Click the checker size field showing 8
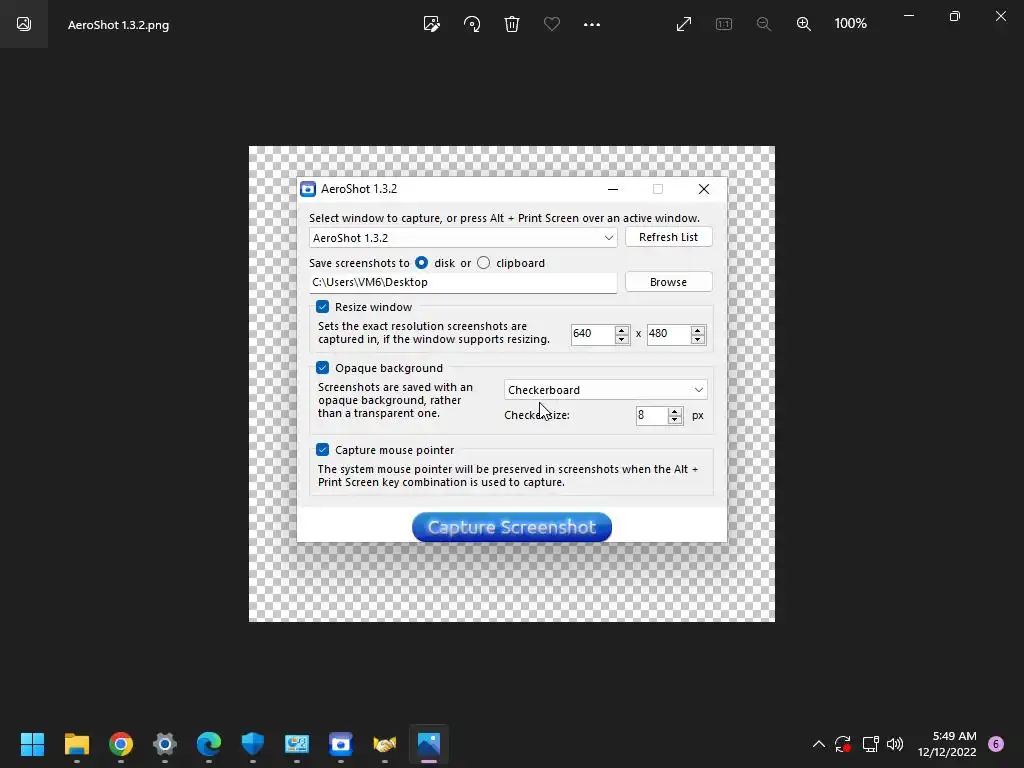 point(652,415)
